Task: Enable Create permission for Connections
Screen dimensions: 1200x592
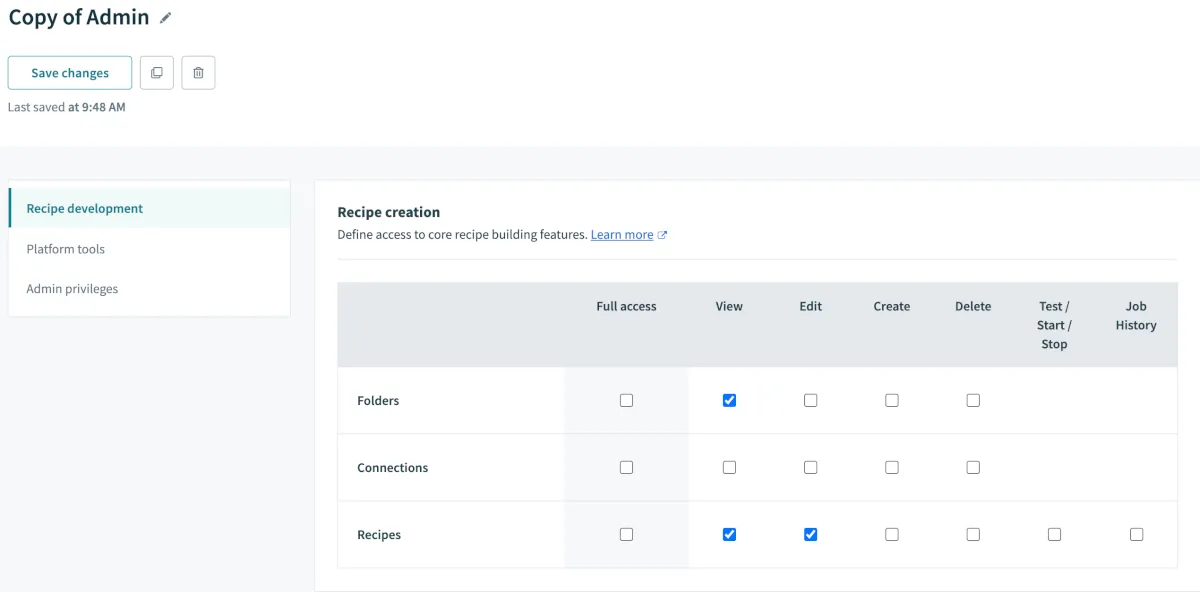Action: [891, 467]
